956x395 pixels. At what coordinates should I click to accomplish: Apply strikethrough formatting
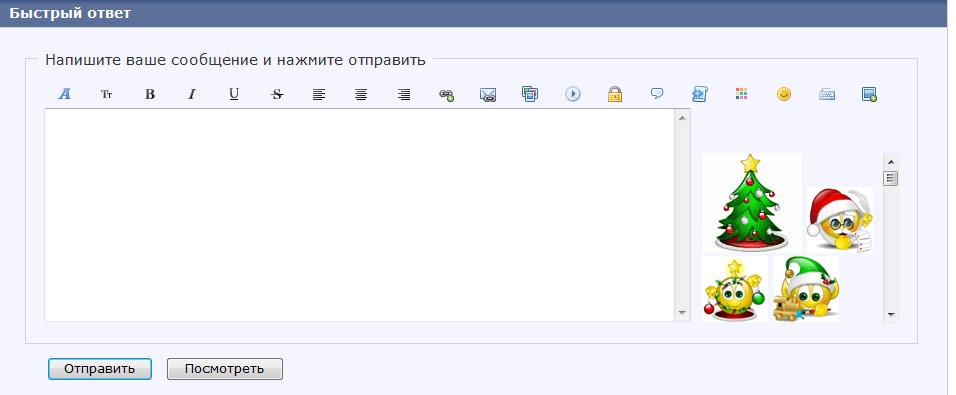pyautogui.click(x=277, y=94)
